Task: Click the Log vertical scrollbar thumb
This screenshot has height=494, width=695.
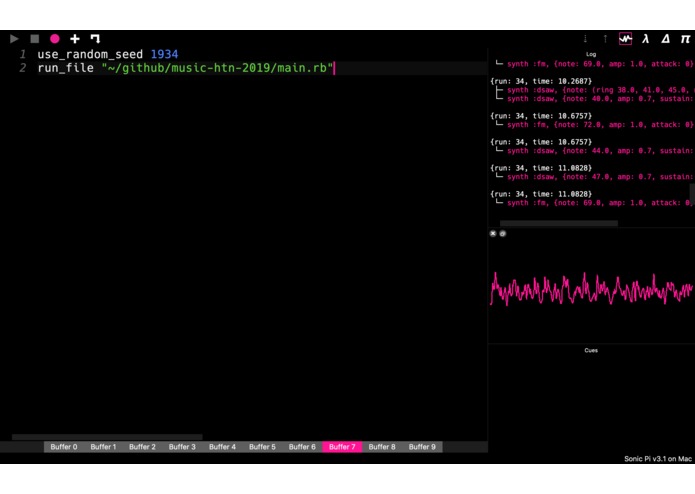Action: [692, 194]
